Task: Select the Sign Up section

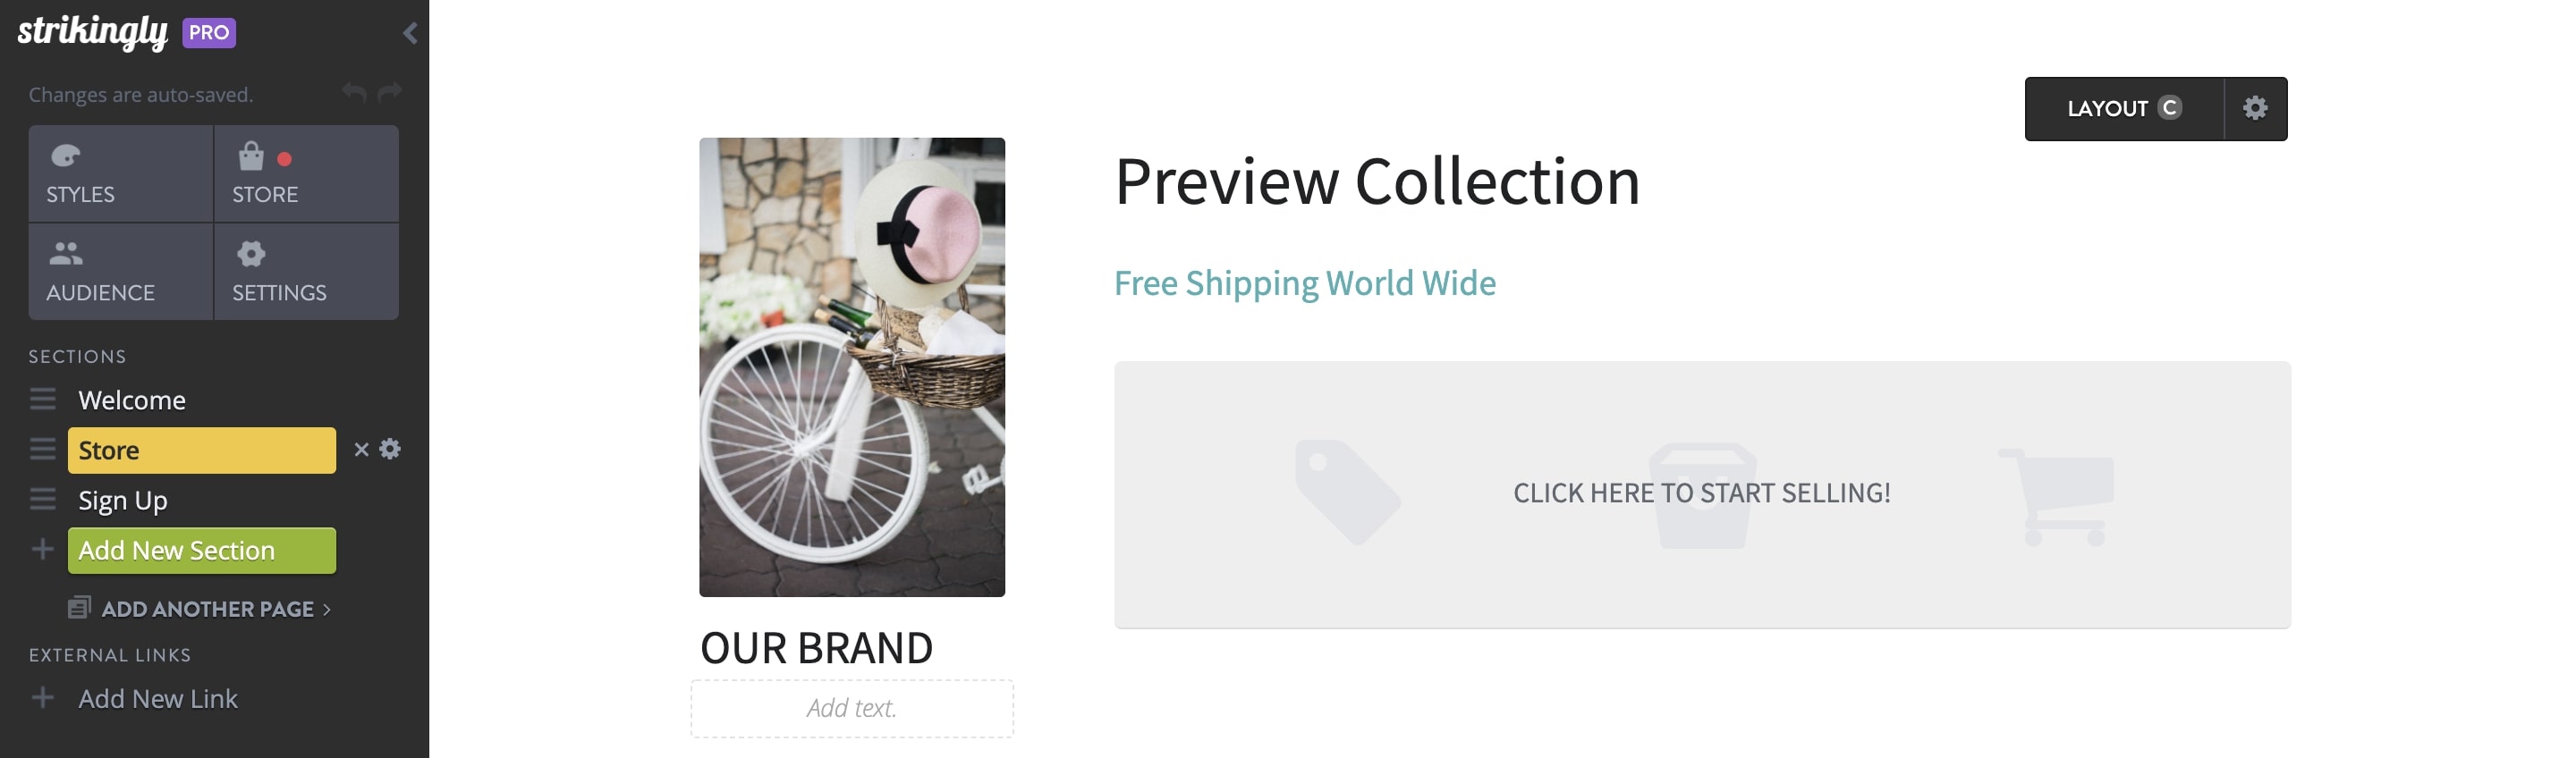Action: point(122,500)
